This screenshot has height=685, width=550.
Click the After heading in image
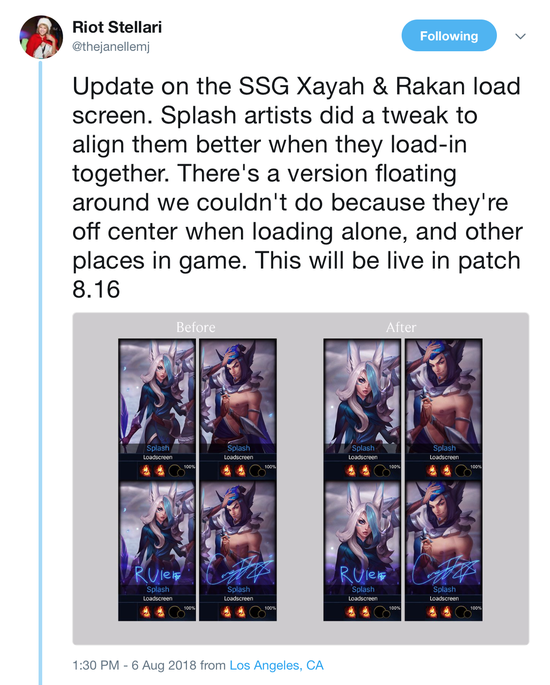(x=401, y=327)
